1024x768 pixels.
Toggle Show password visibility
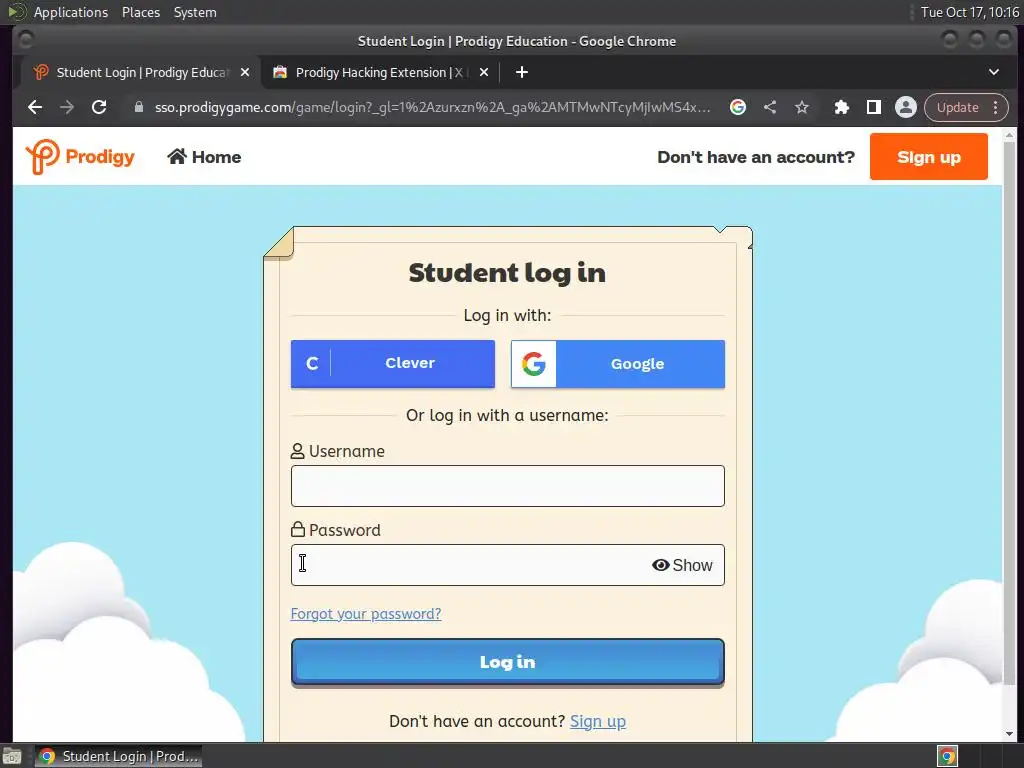tap(682, 566)
